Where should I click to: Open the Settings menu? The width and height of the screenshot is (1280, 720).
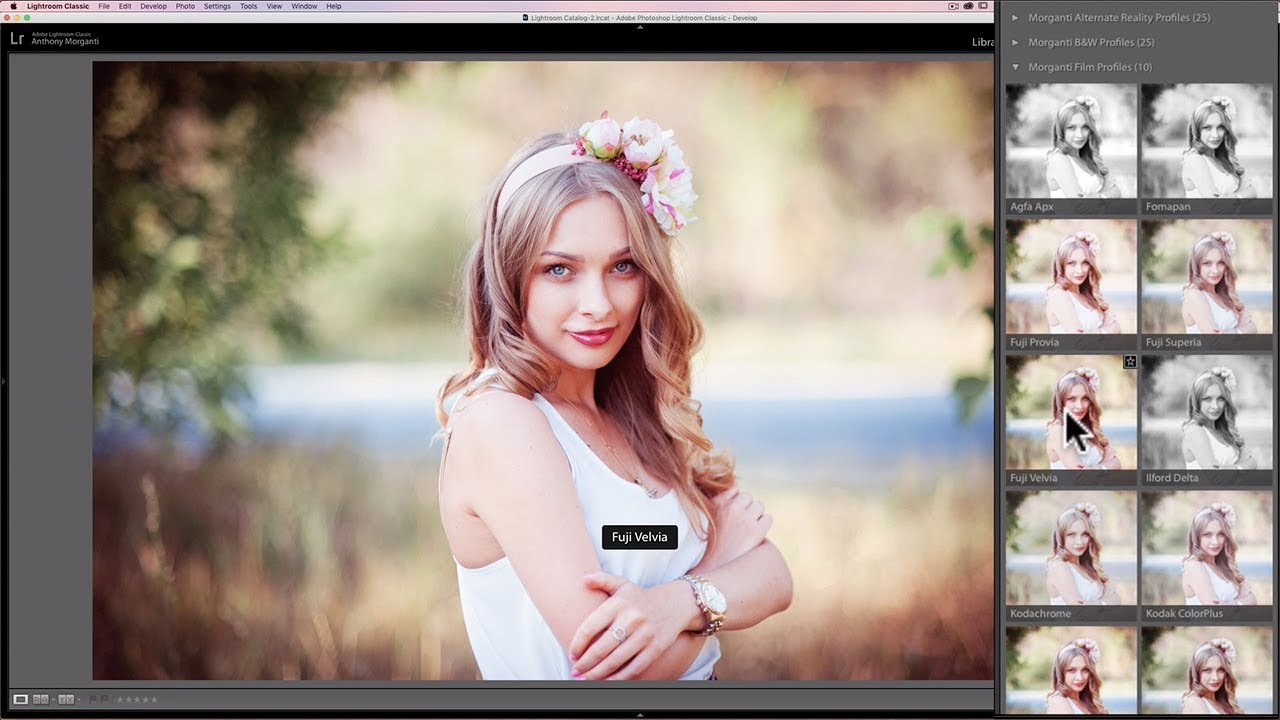coord(217,6)
